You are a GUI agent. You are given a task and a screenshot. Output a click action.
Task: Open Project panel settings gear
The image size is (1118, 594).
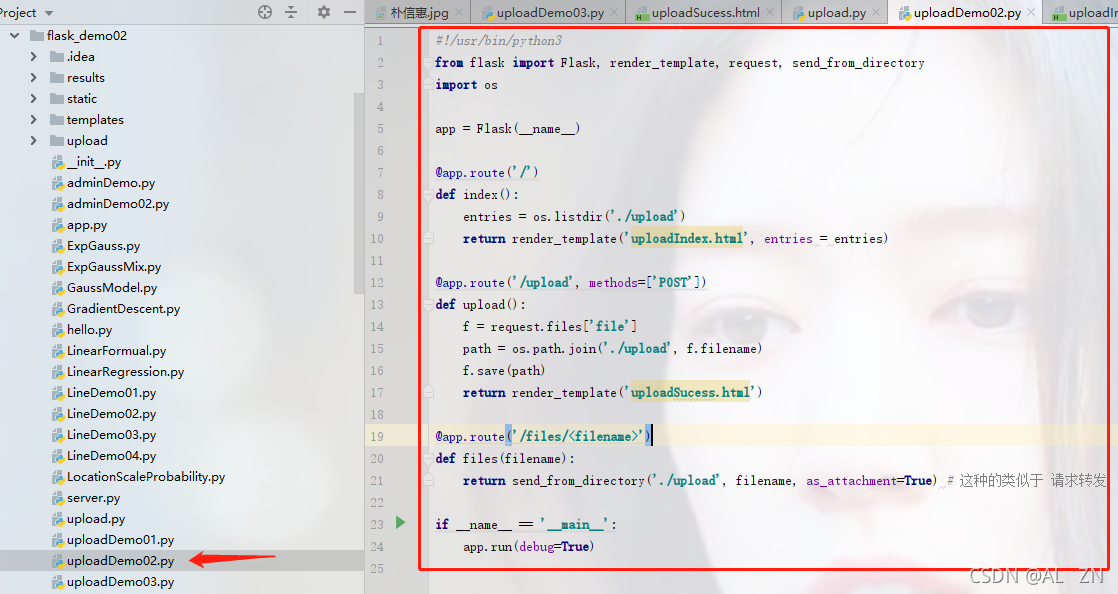click(x=324, y=12)
